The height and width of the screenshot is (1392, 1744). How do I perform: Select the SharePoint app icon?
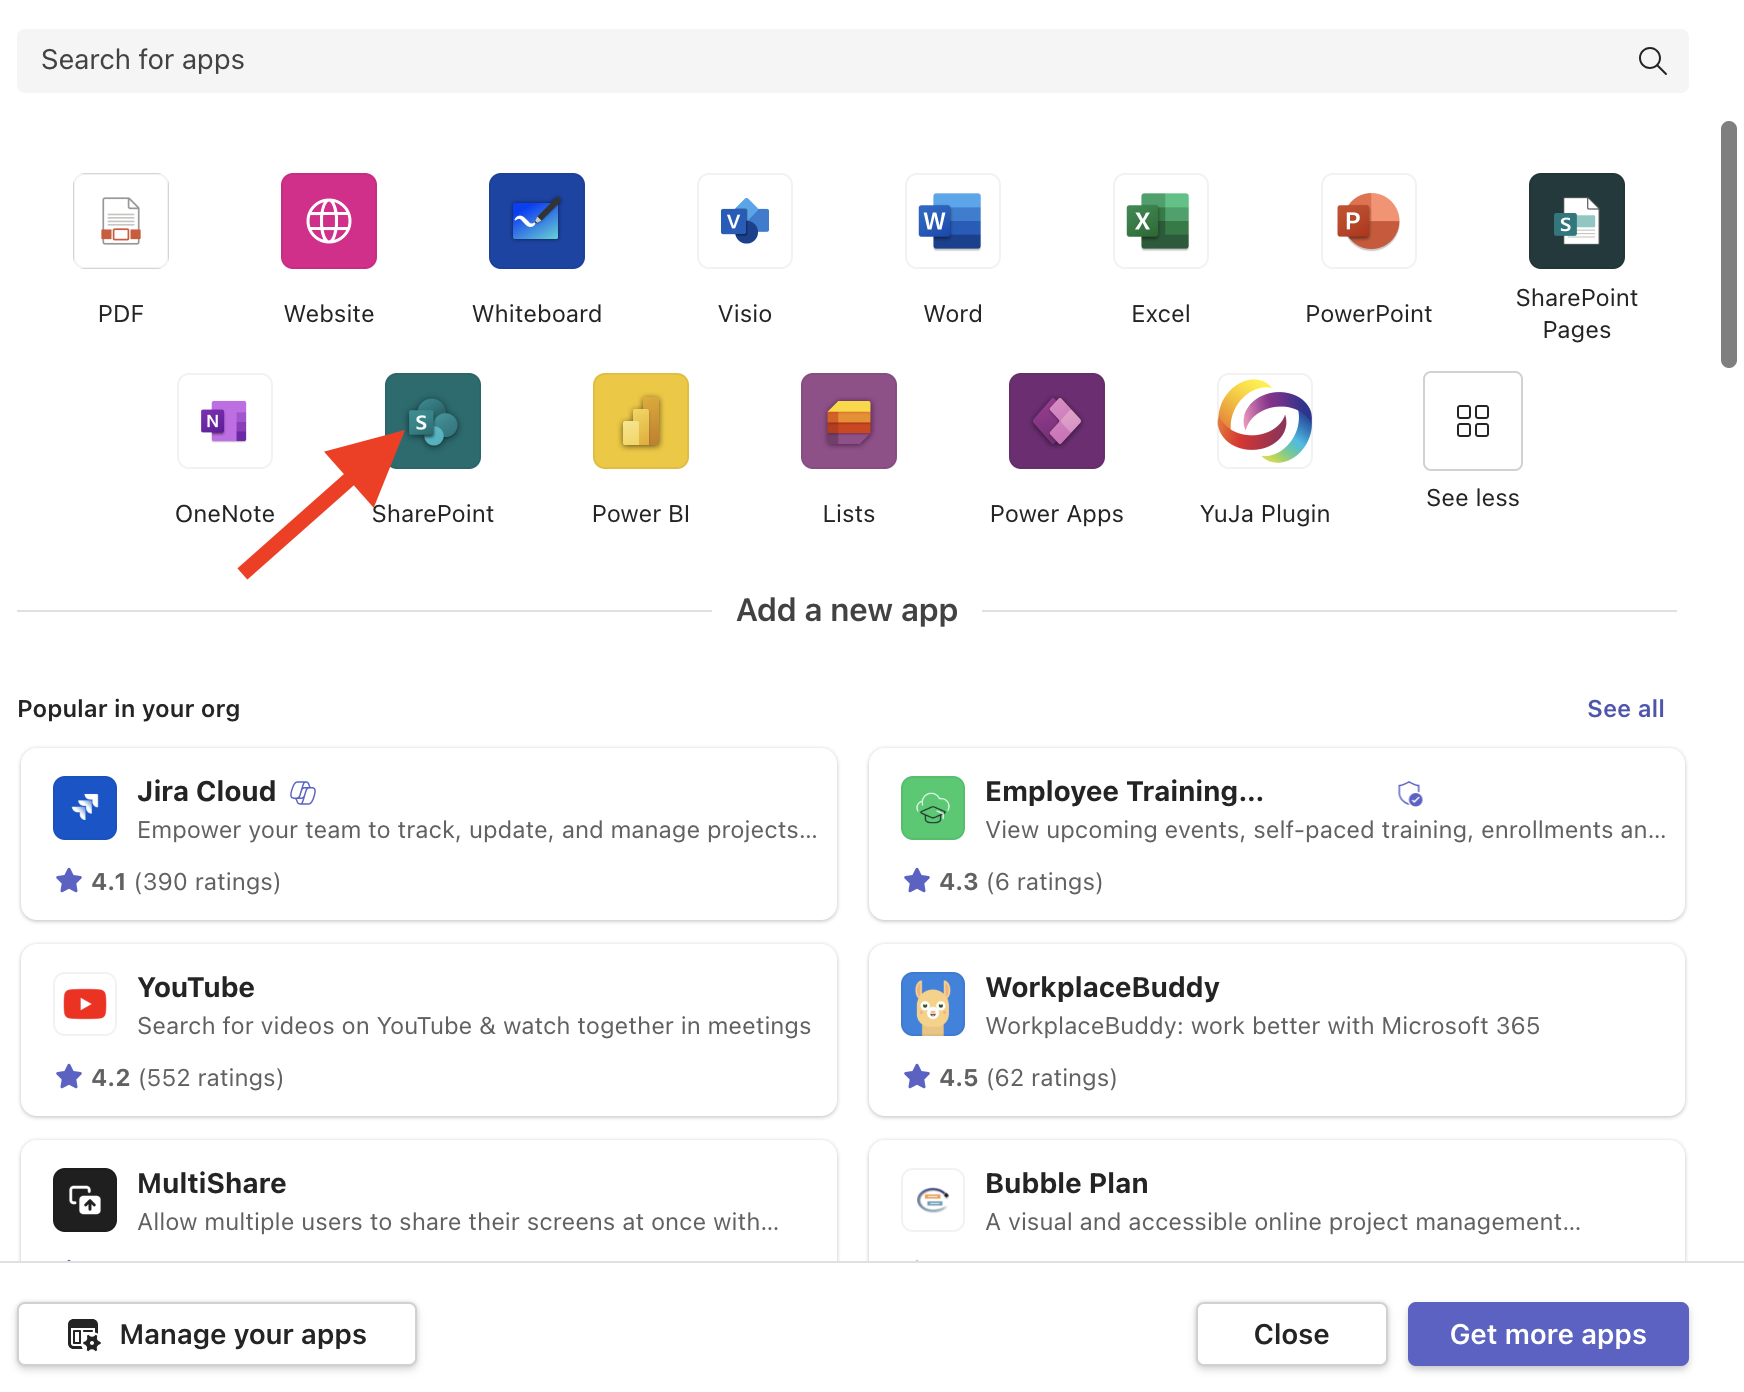click(x=433, y=421)
